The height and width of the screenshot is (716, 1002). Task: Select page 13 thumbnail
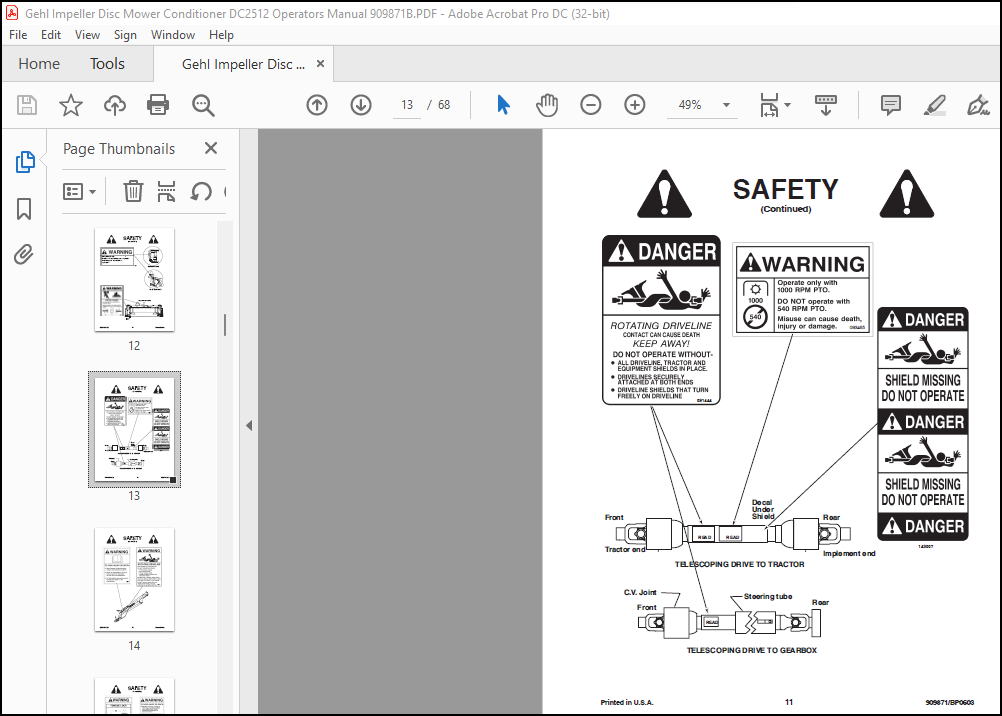click(x=134, y=429)
